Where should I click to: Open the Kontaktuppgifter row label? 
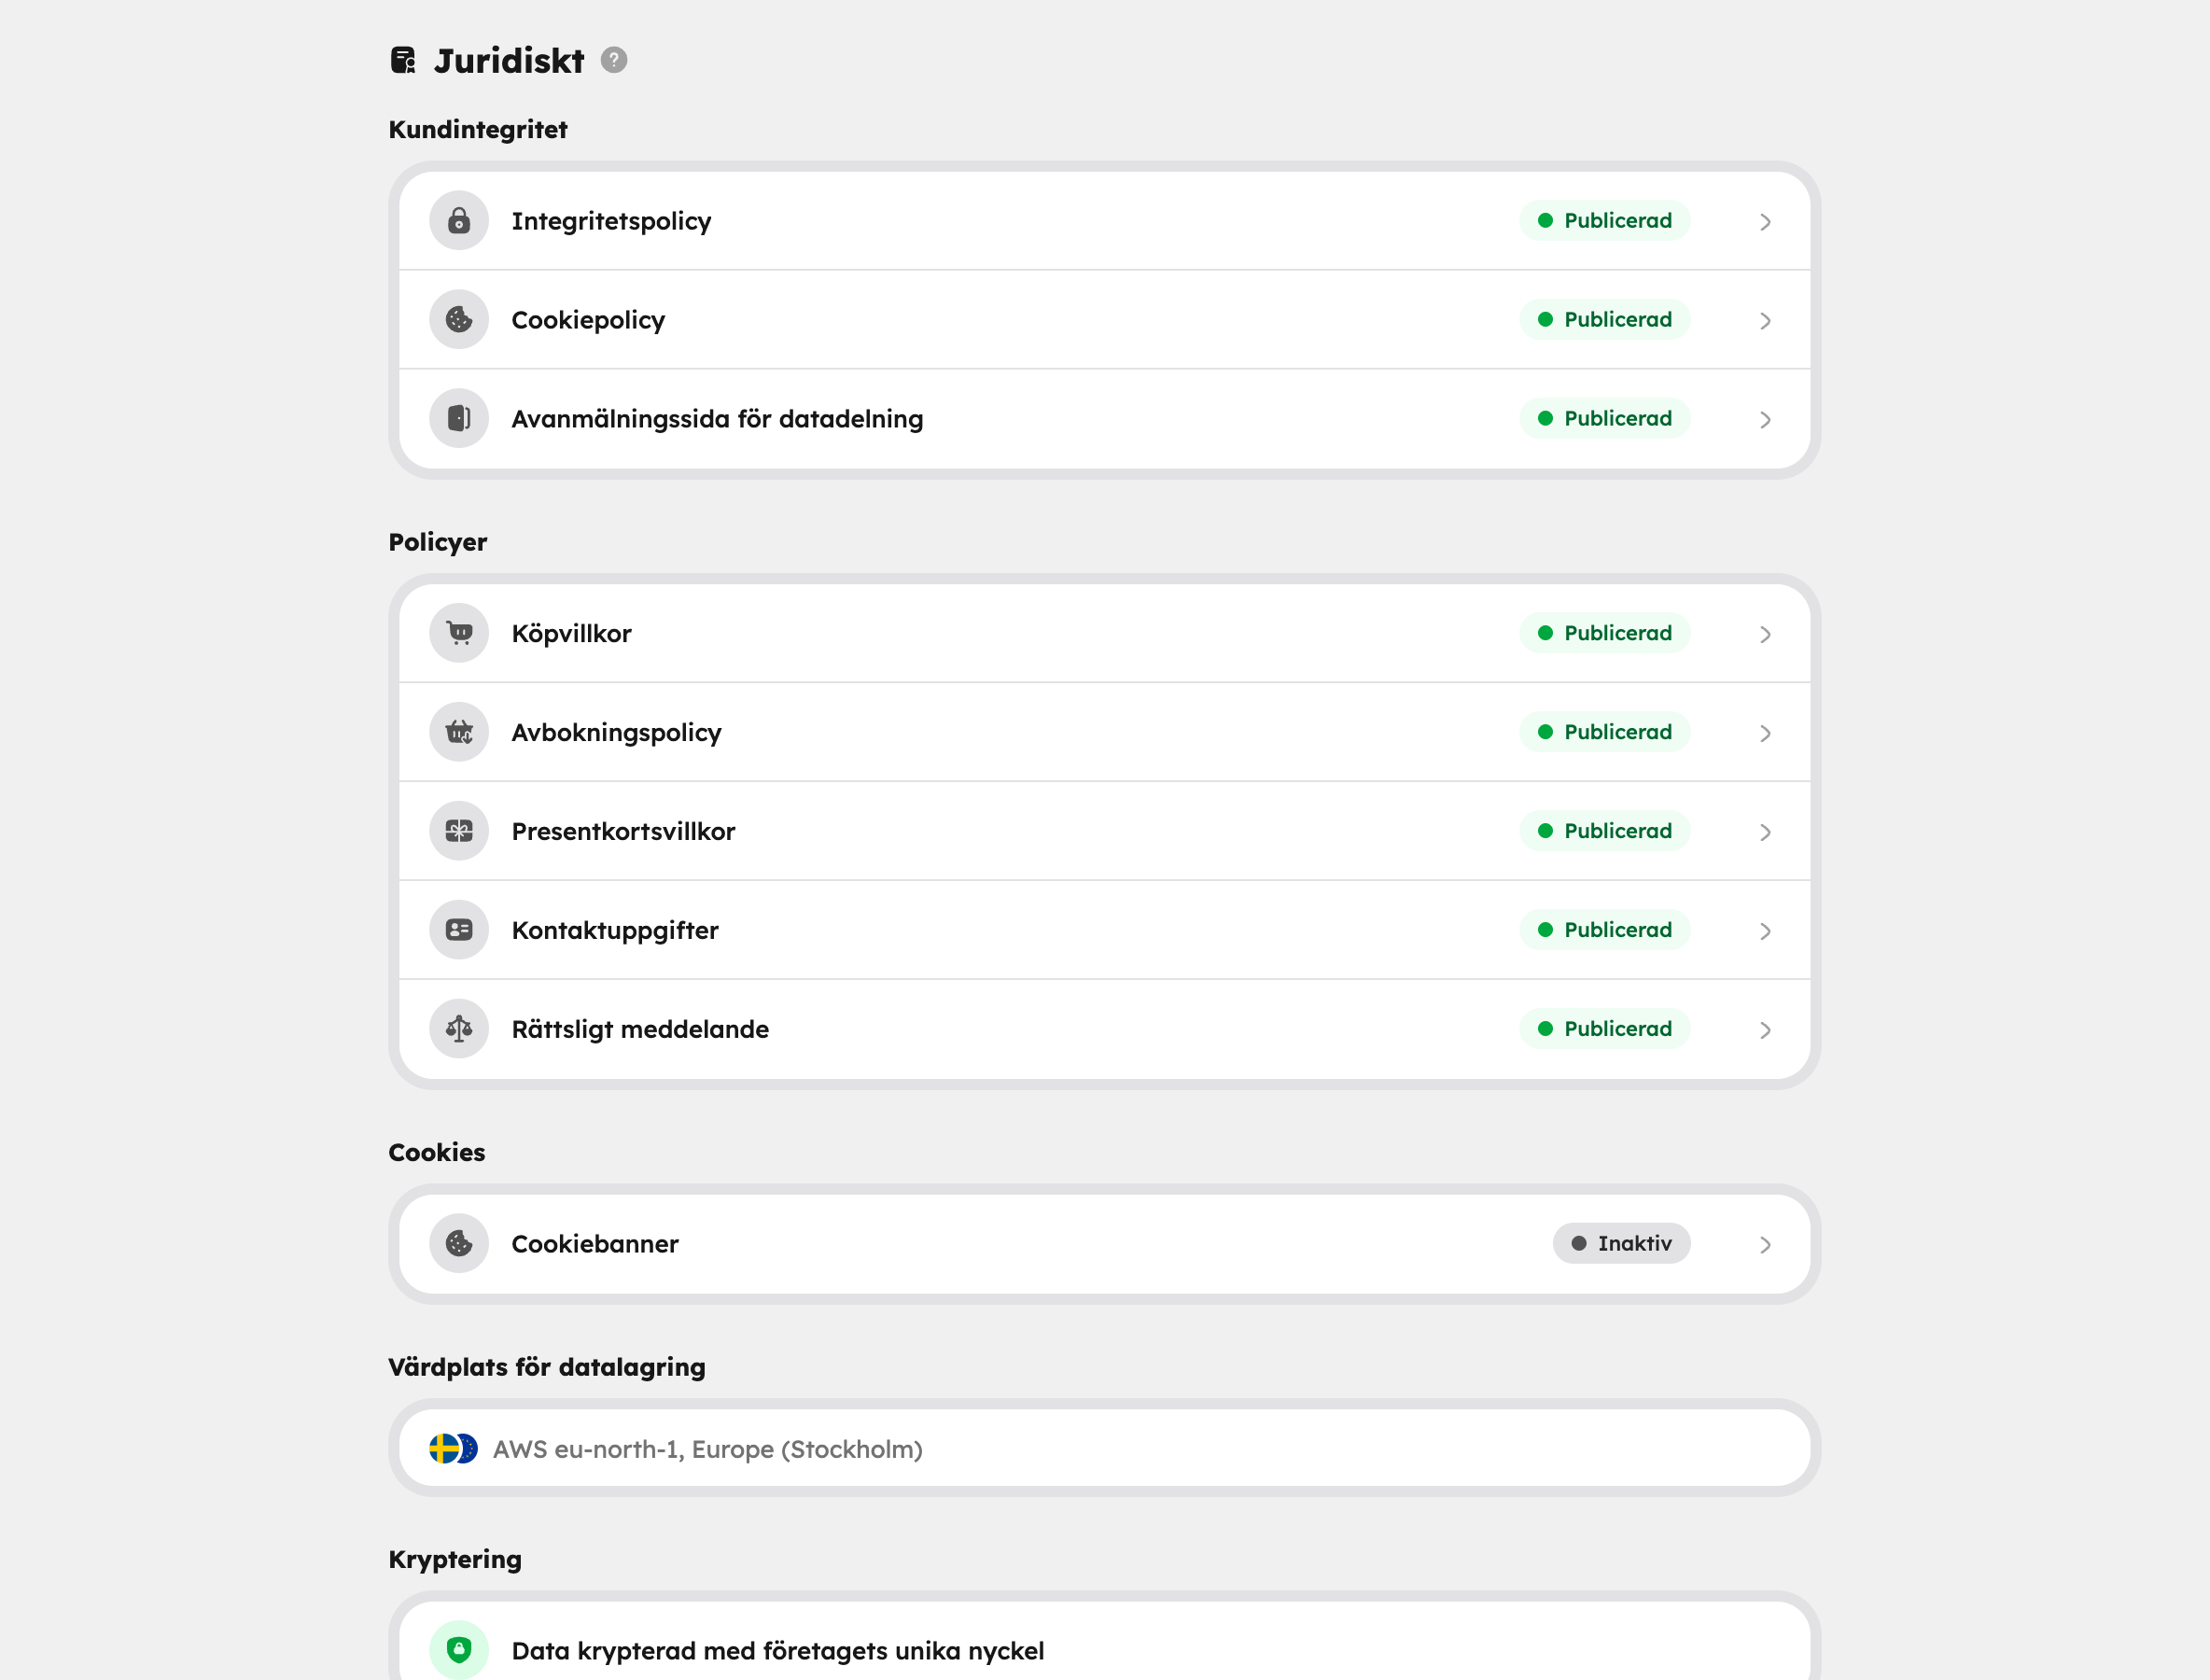coord(615,931)
